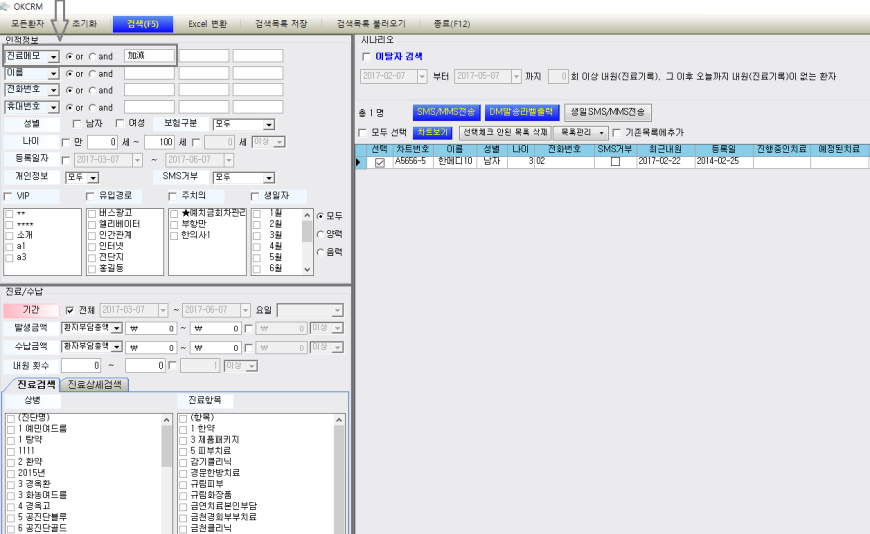Click the SMS/MMS전송 button
Image resolution: width=870 pixels, height=534 pixels.
(x=446, y=112)
